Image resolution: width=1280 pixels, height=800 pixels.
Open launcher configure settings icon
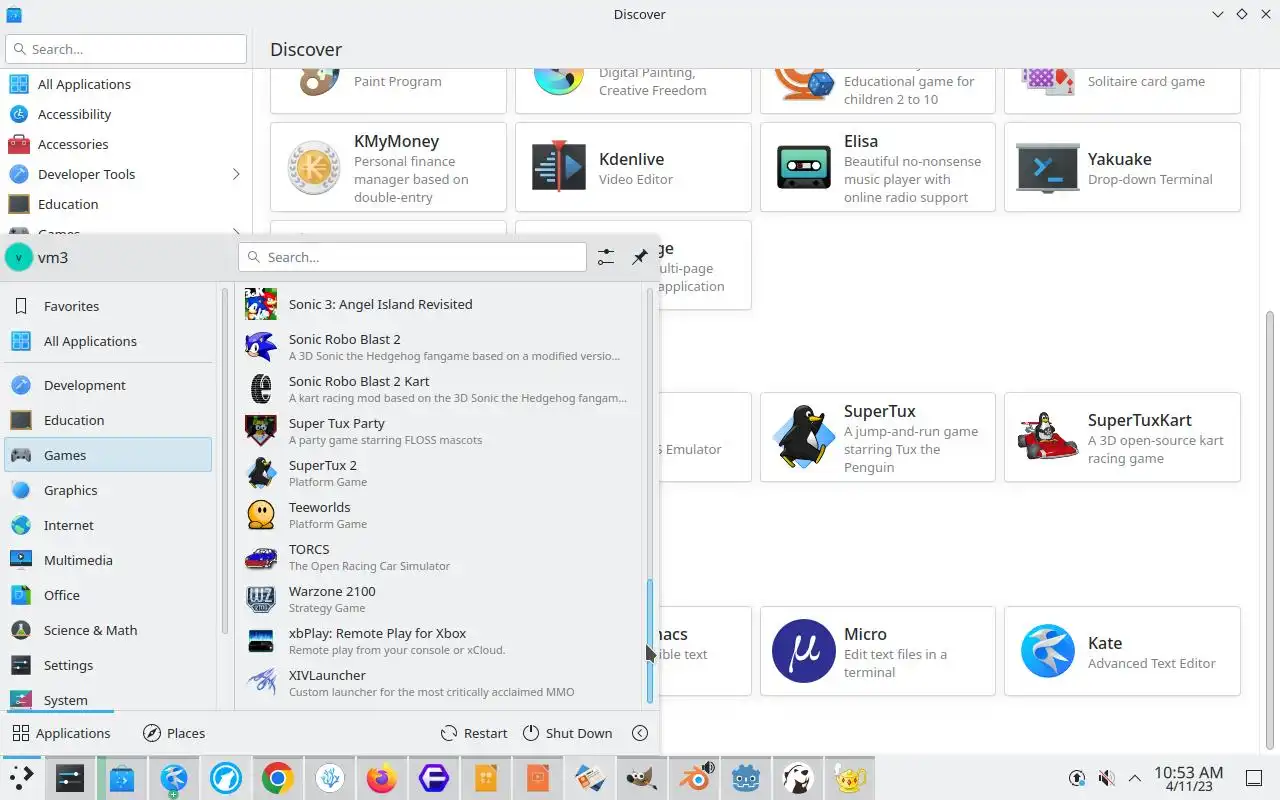click(606, 257)
